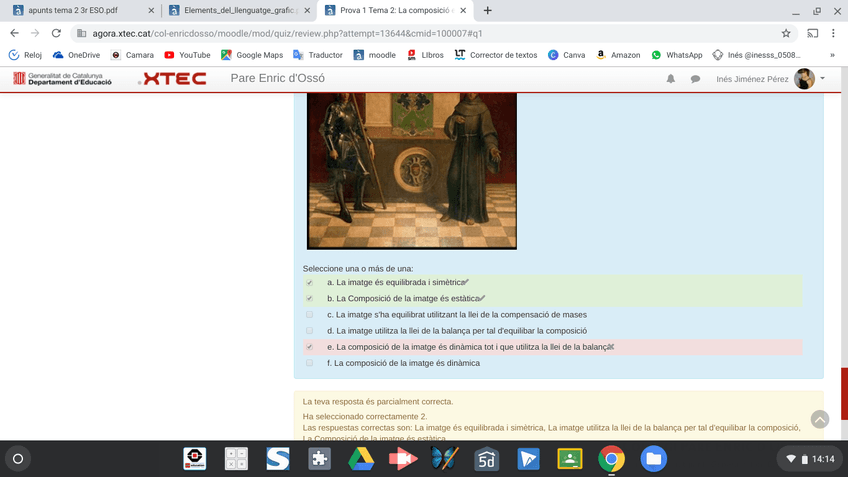Toggle checkbox c. compensació de mases
Viewport: 848px width, 477px height.
[309, 314]
